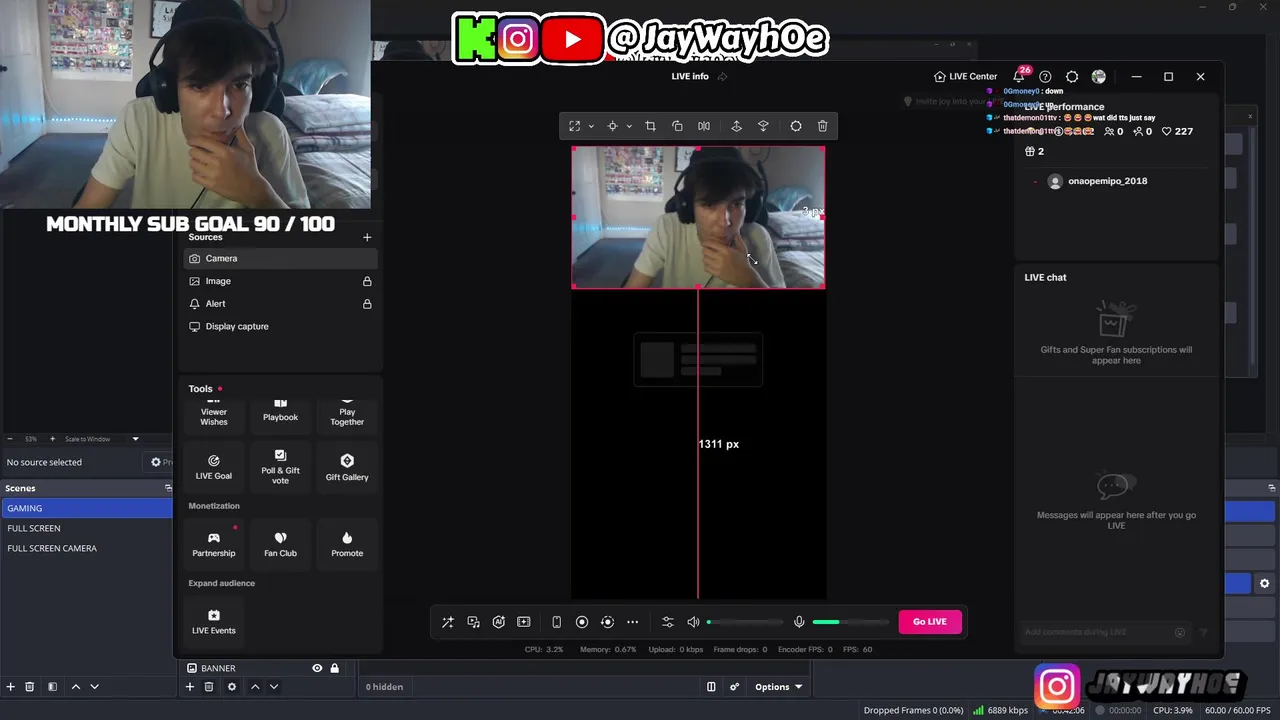Click the replay capture icon in bottom bar
The image size is (1280, 720).
(607, 622)
